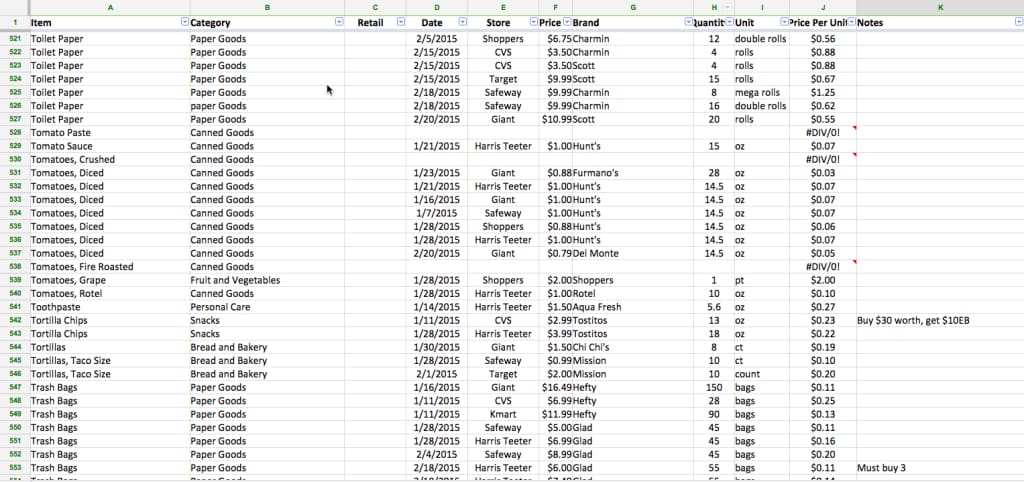Select row header 553
1024x482 pixels.
click(14, 468)
